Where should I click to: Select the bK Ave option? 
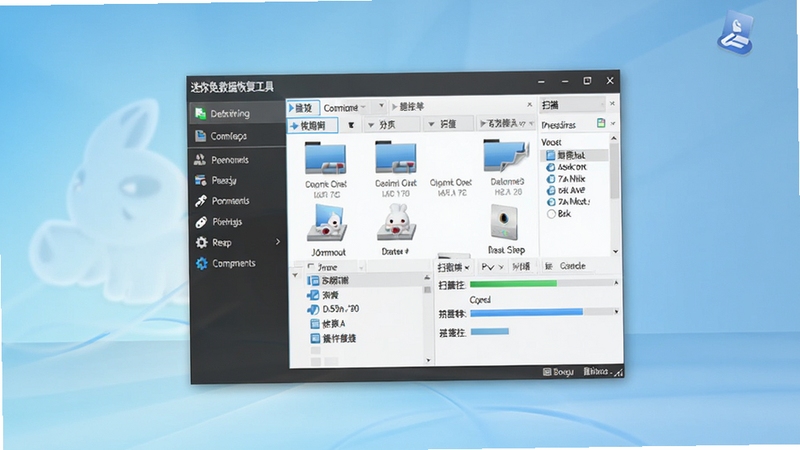coord(566,190)
